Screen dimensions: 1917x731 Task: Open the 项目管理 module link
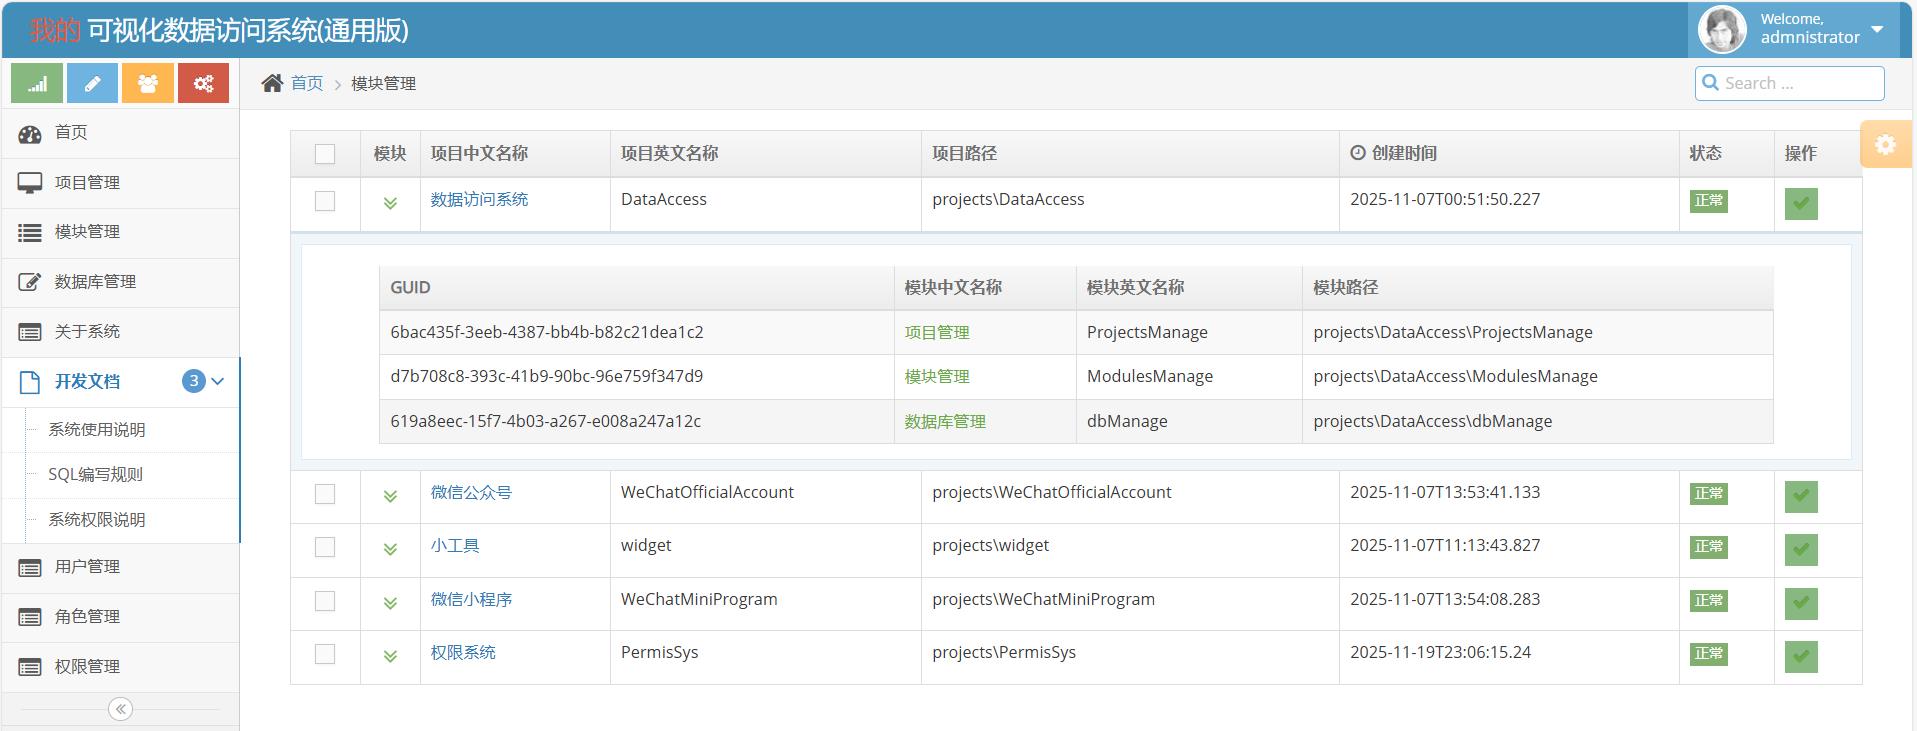point(937,333)
